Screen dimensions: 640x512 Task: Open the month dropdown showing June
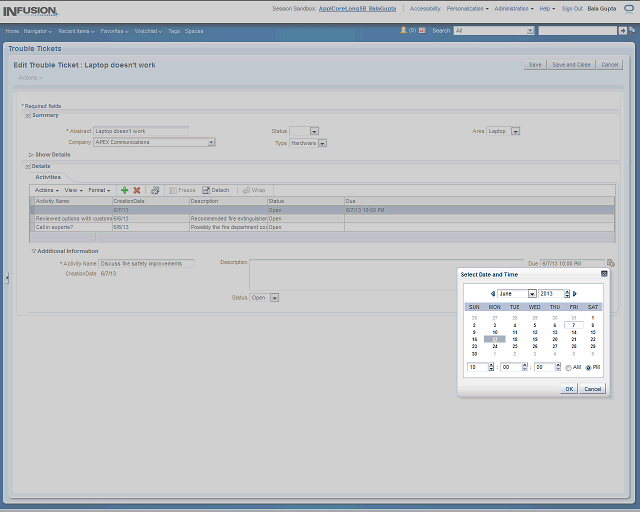point(532,294)
